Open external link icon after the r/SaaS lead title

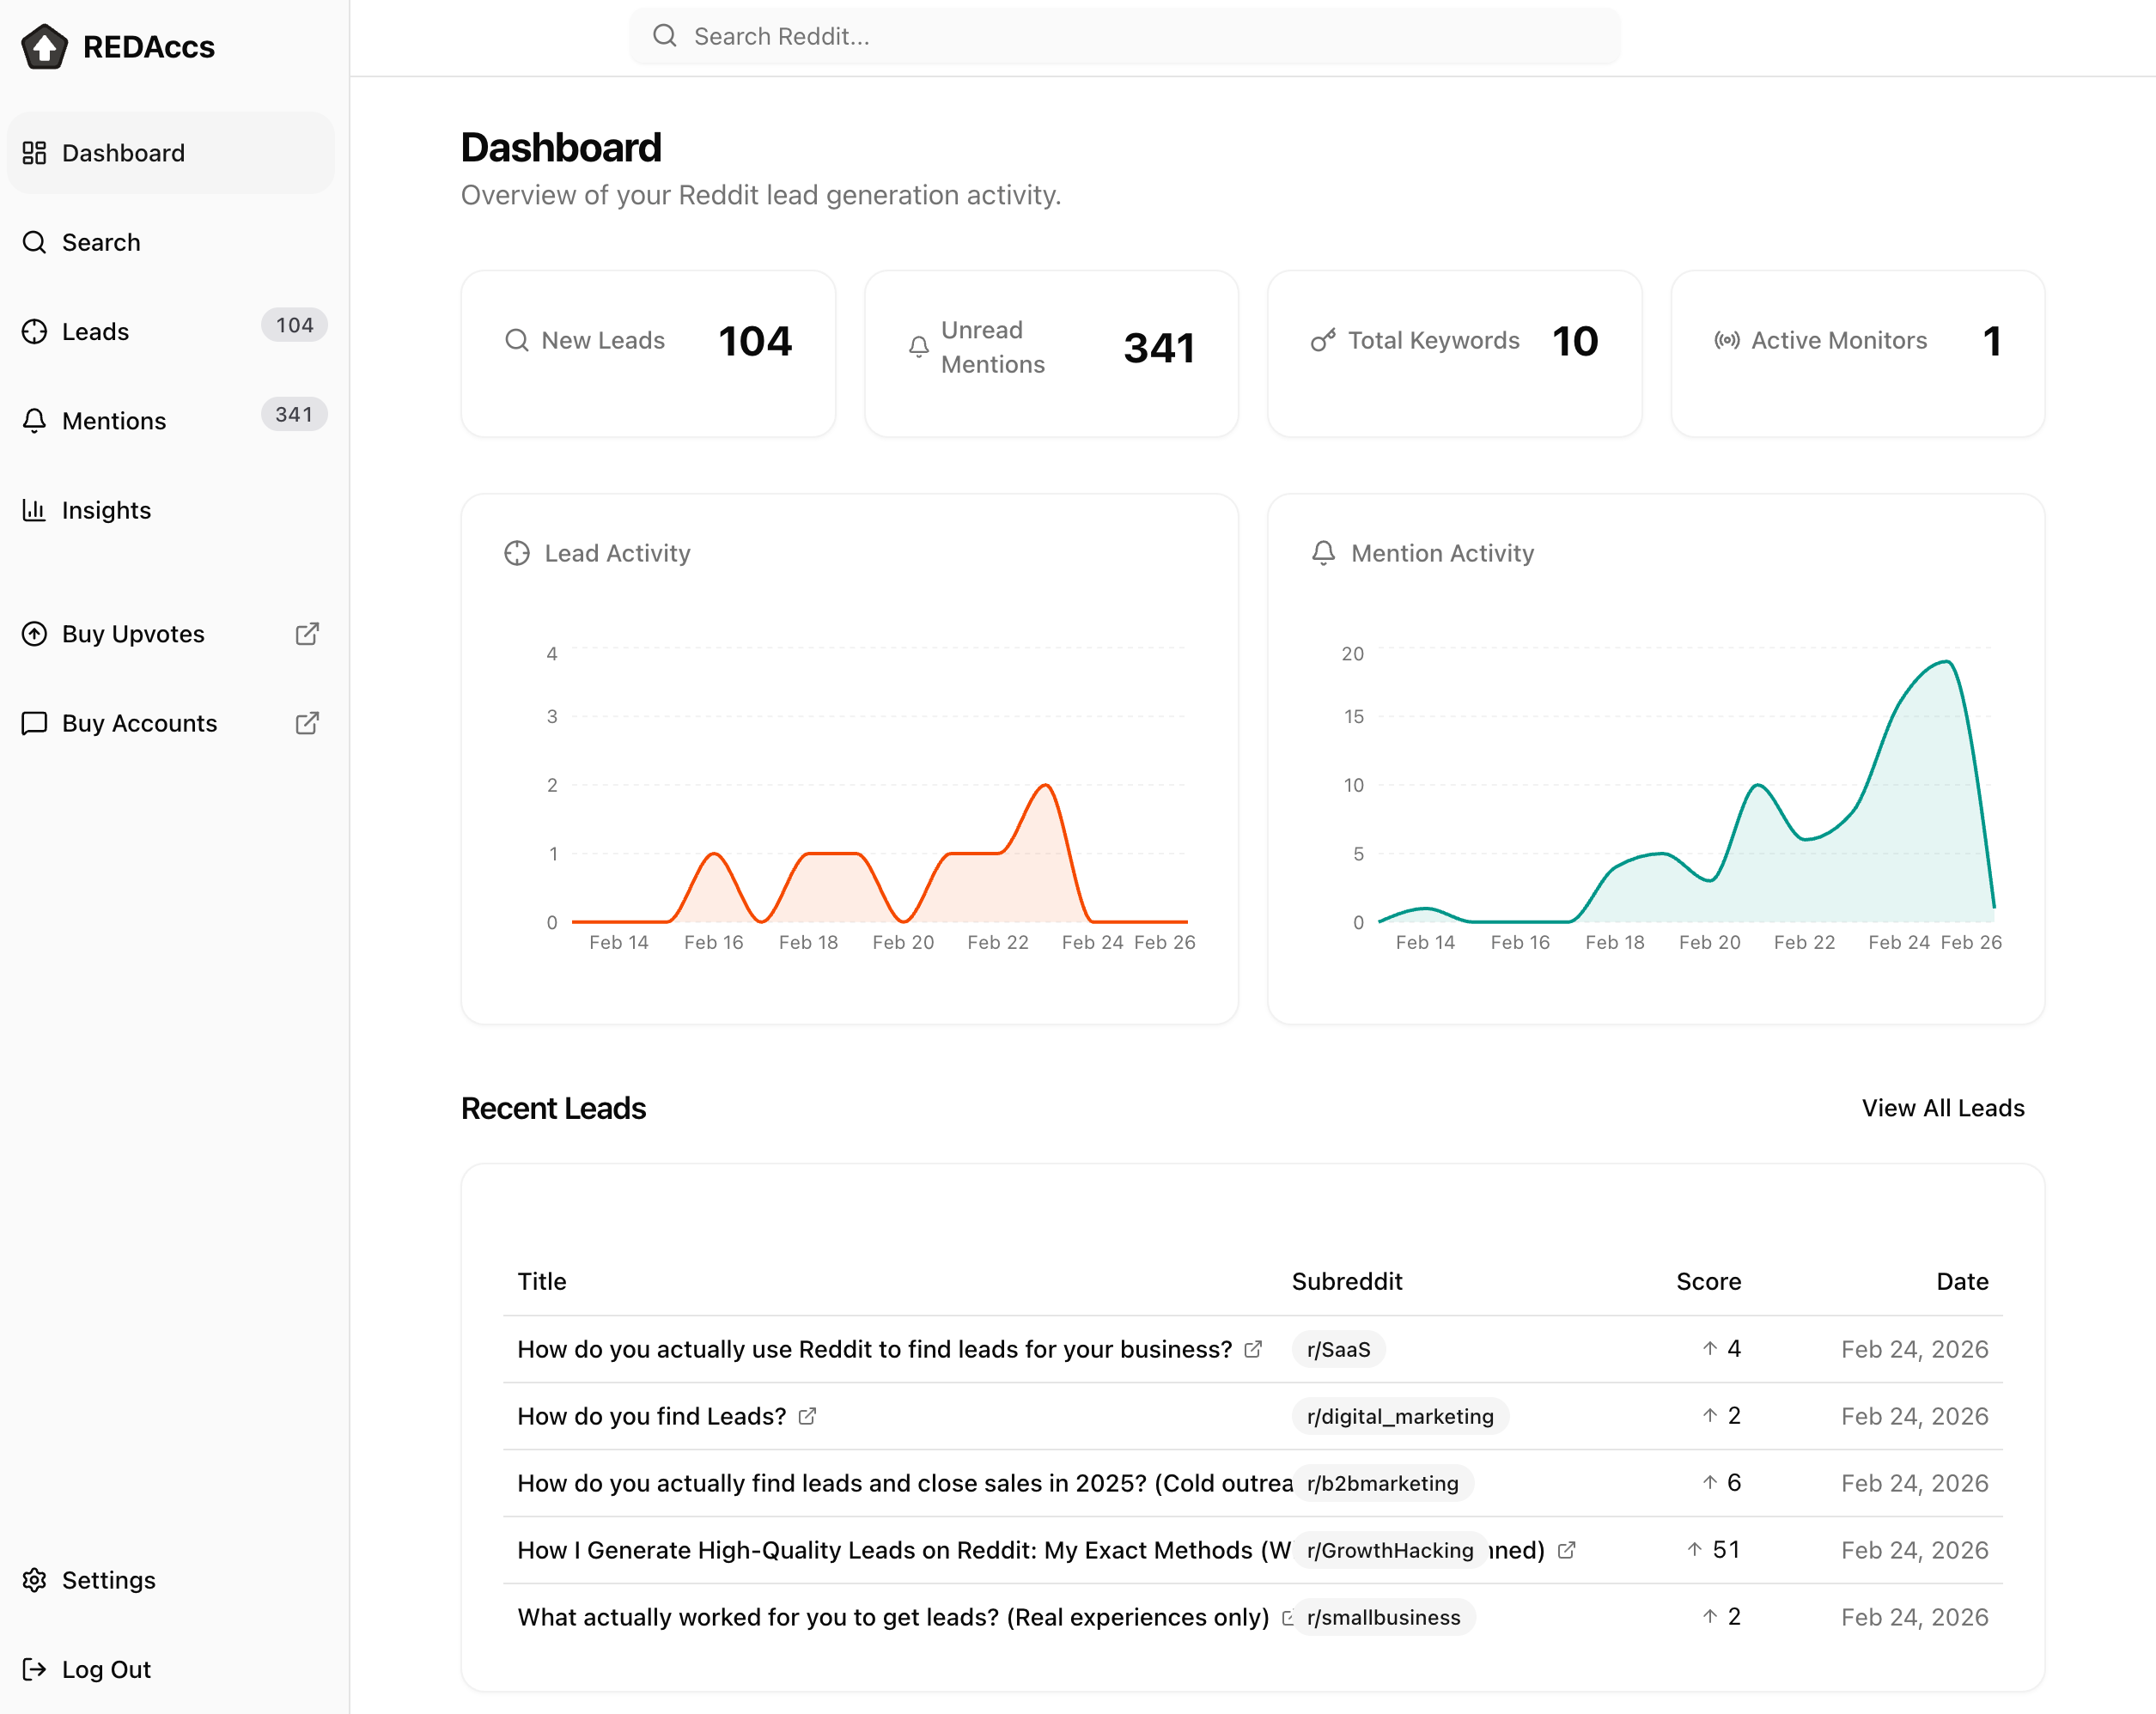[1253, 1349]
